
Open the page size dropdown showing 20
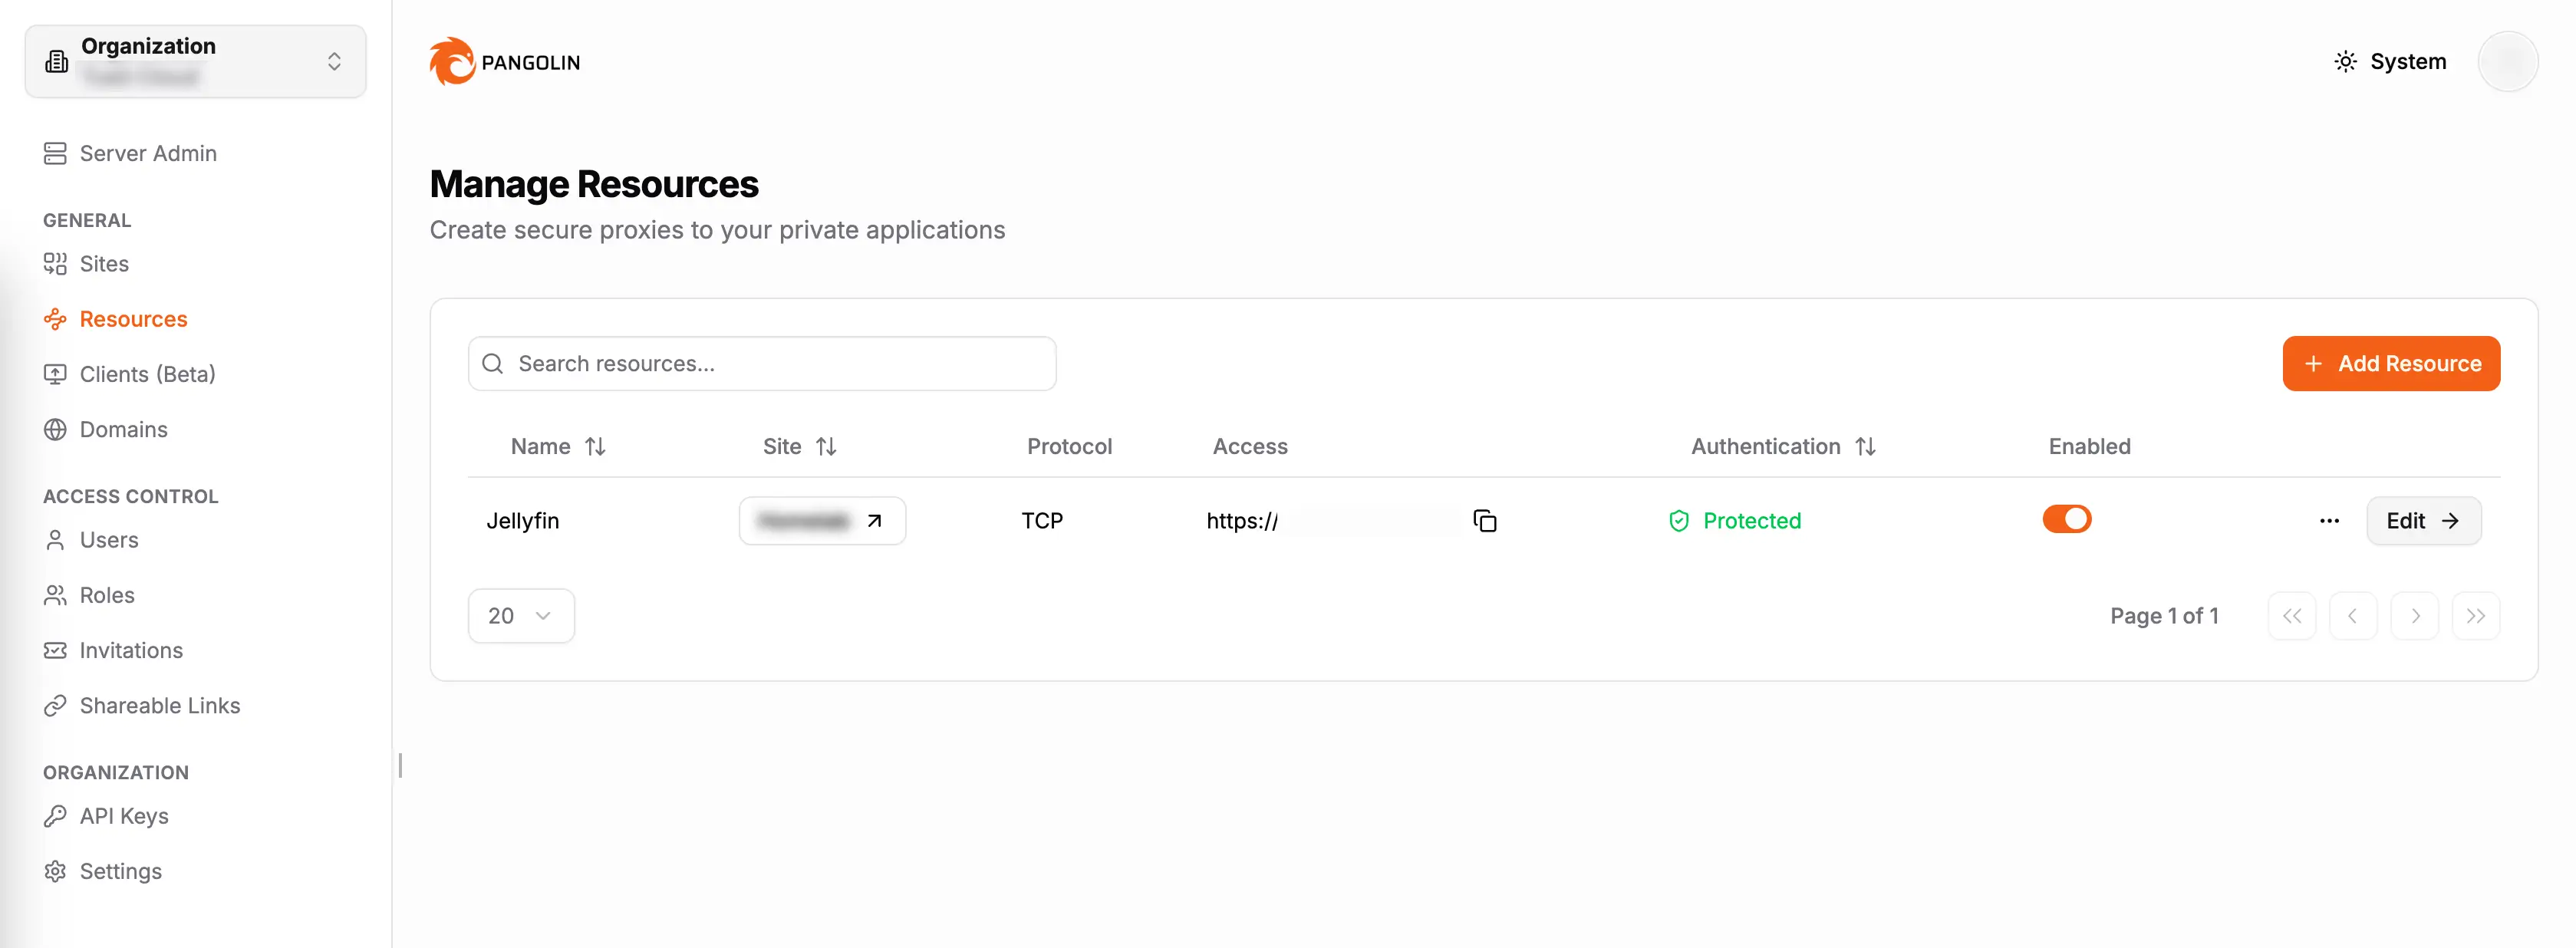point(521,615)
